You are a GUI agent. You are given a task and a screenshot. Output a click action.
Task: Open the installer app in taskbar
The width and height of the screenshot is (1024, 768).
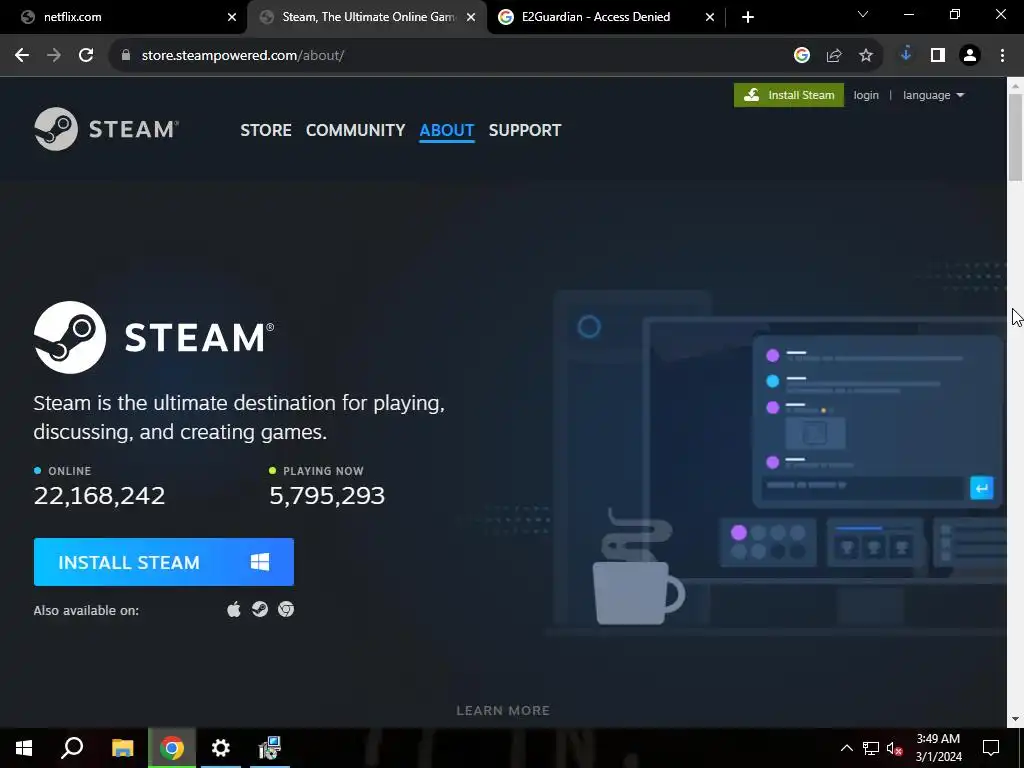tap(269, 748)
